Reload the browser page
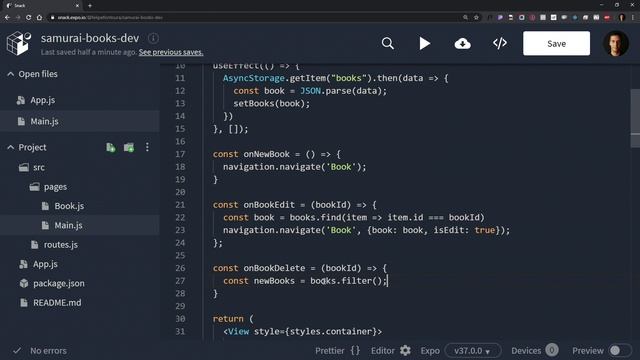The width and height of the screenshot is (640, 360). 29,18
